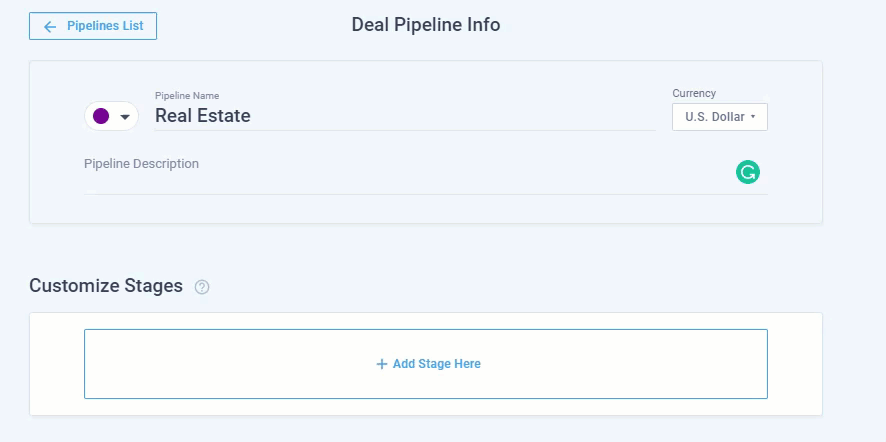The height and width of the screenshot is (442, 886).
Task: Click the help icon beside Customize Stages
Action: [202, 287]
